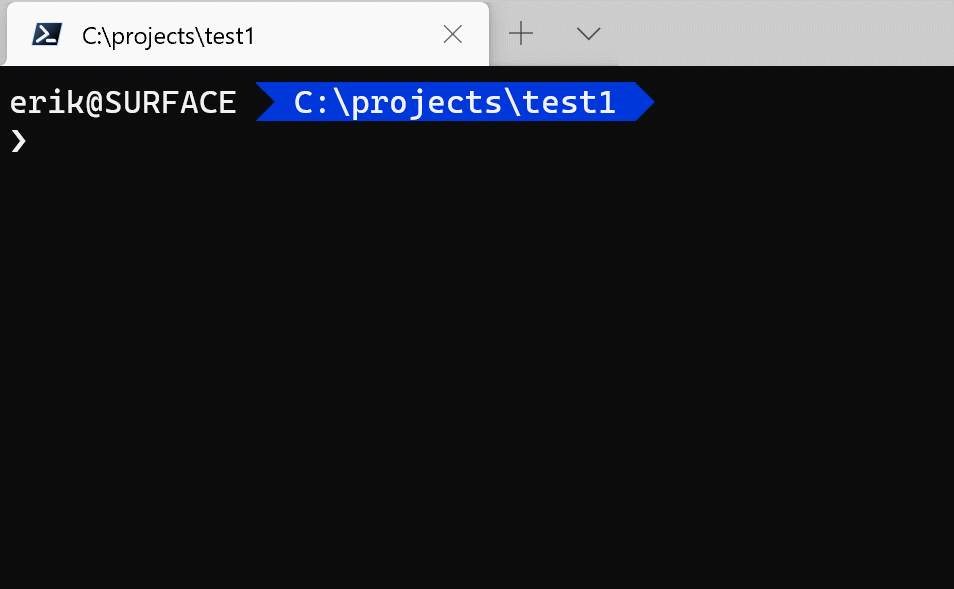Click the ❯ prompt character
This screenshot has height=589, width=954.
[18, 141]
